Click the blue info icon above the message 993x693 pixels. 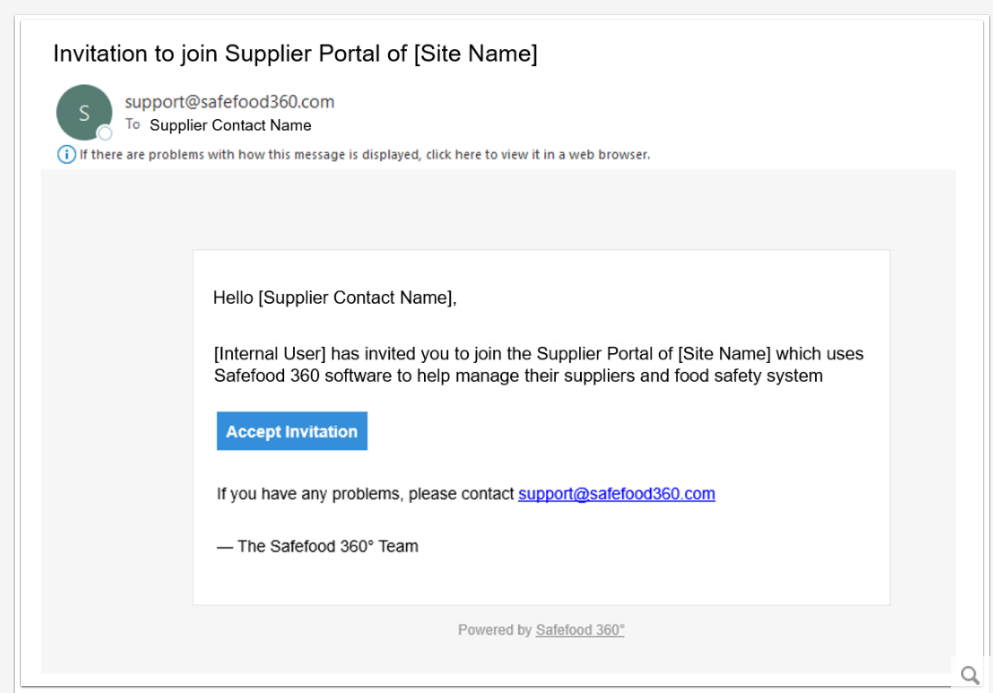[66, 154]
